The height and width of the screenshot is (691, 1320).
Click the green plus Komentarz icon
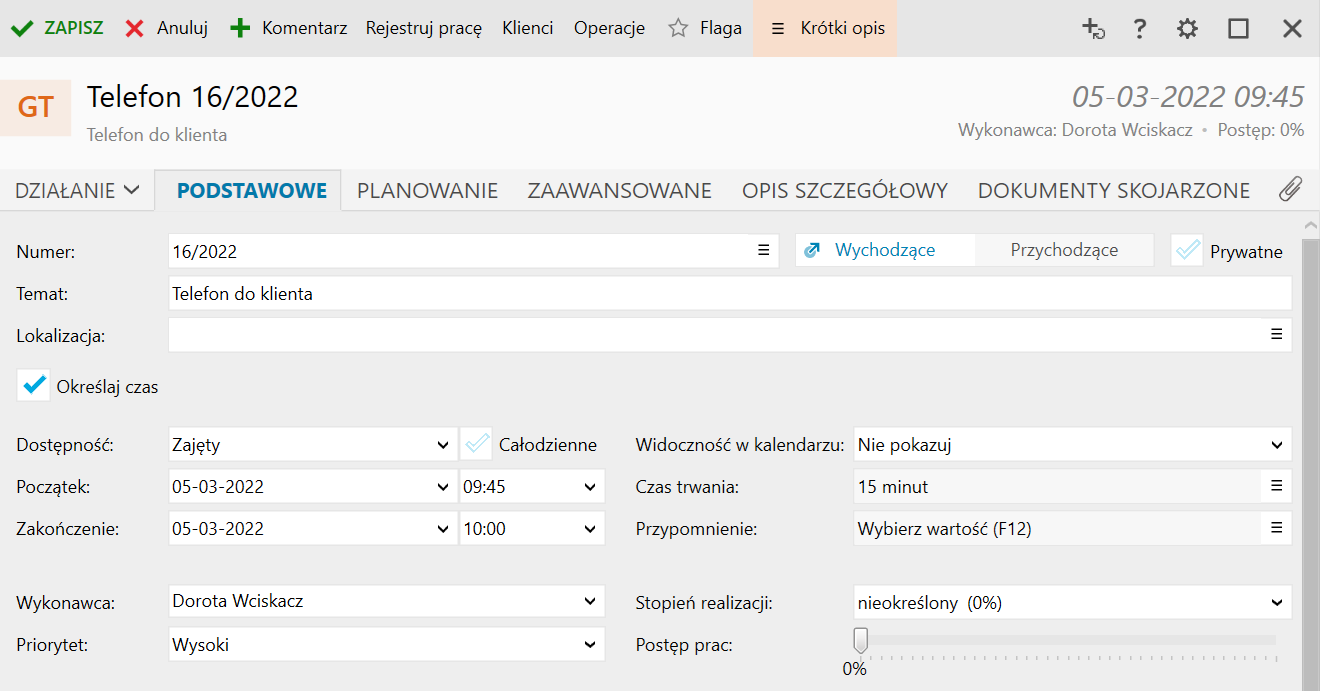(x=240, y=28)
